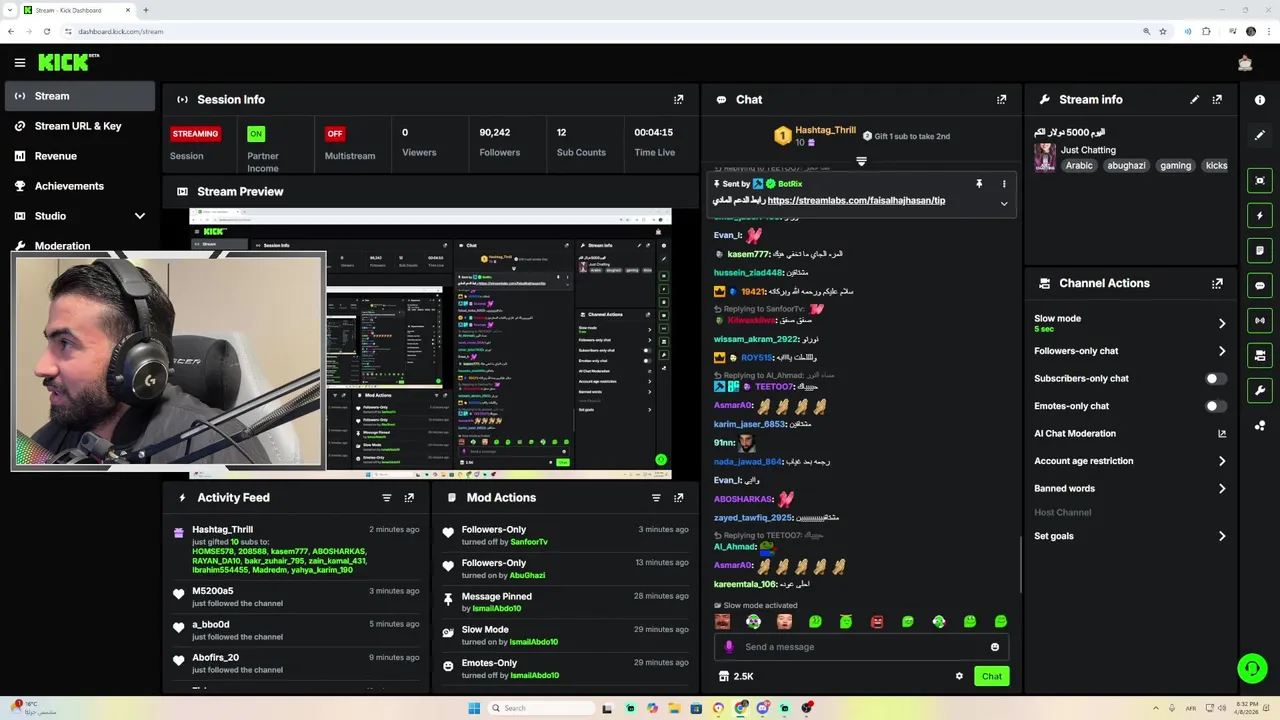Click the Arabic stream tag
Viewport: 1280px width, 720px height.
(1079, 166)
